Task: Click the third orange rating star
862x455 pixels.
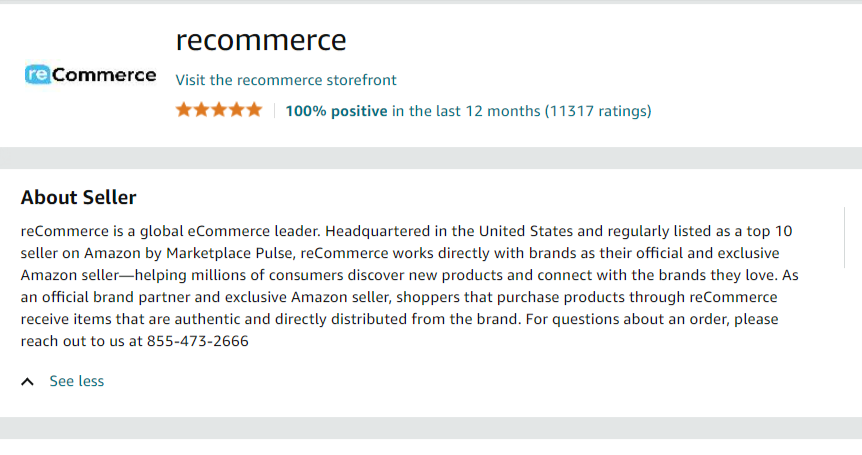Action: click(x=219, y=110)
